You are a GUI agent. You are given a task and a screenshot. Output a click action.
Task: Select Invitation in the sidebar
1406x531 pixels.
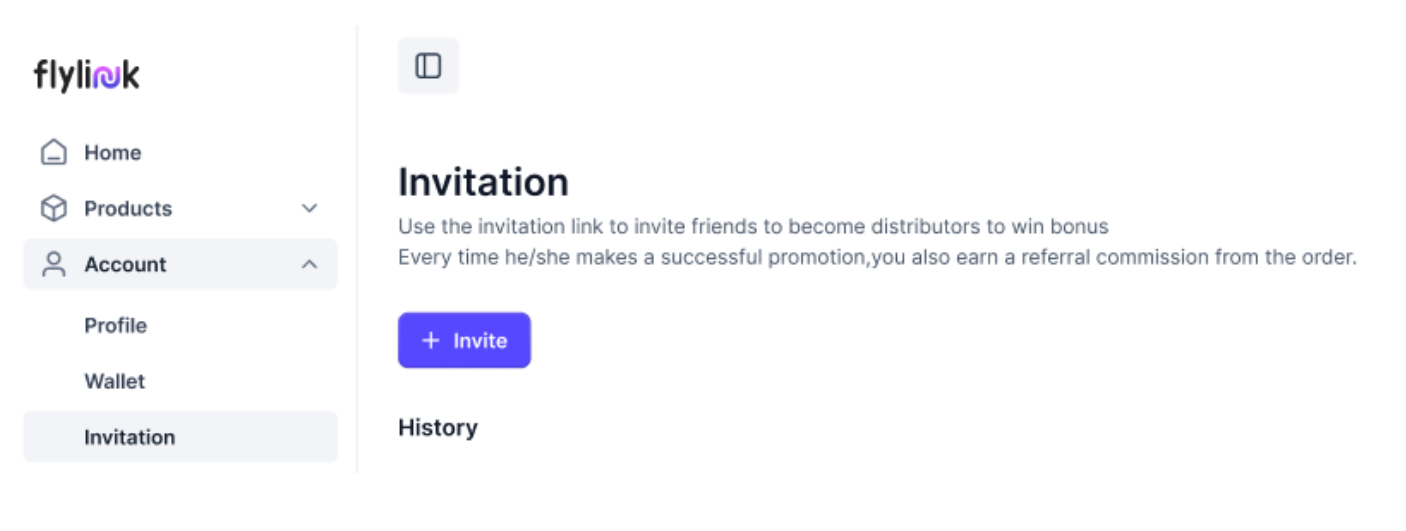coord(129,438)
